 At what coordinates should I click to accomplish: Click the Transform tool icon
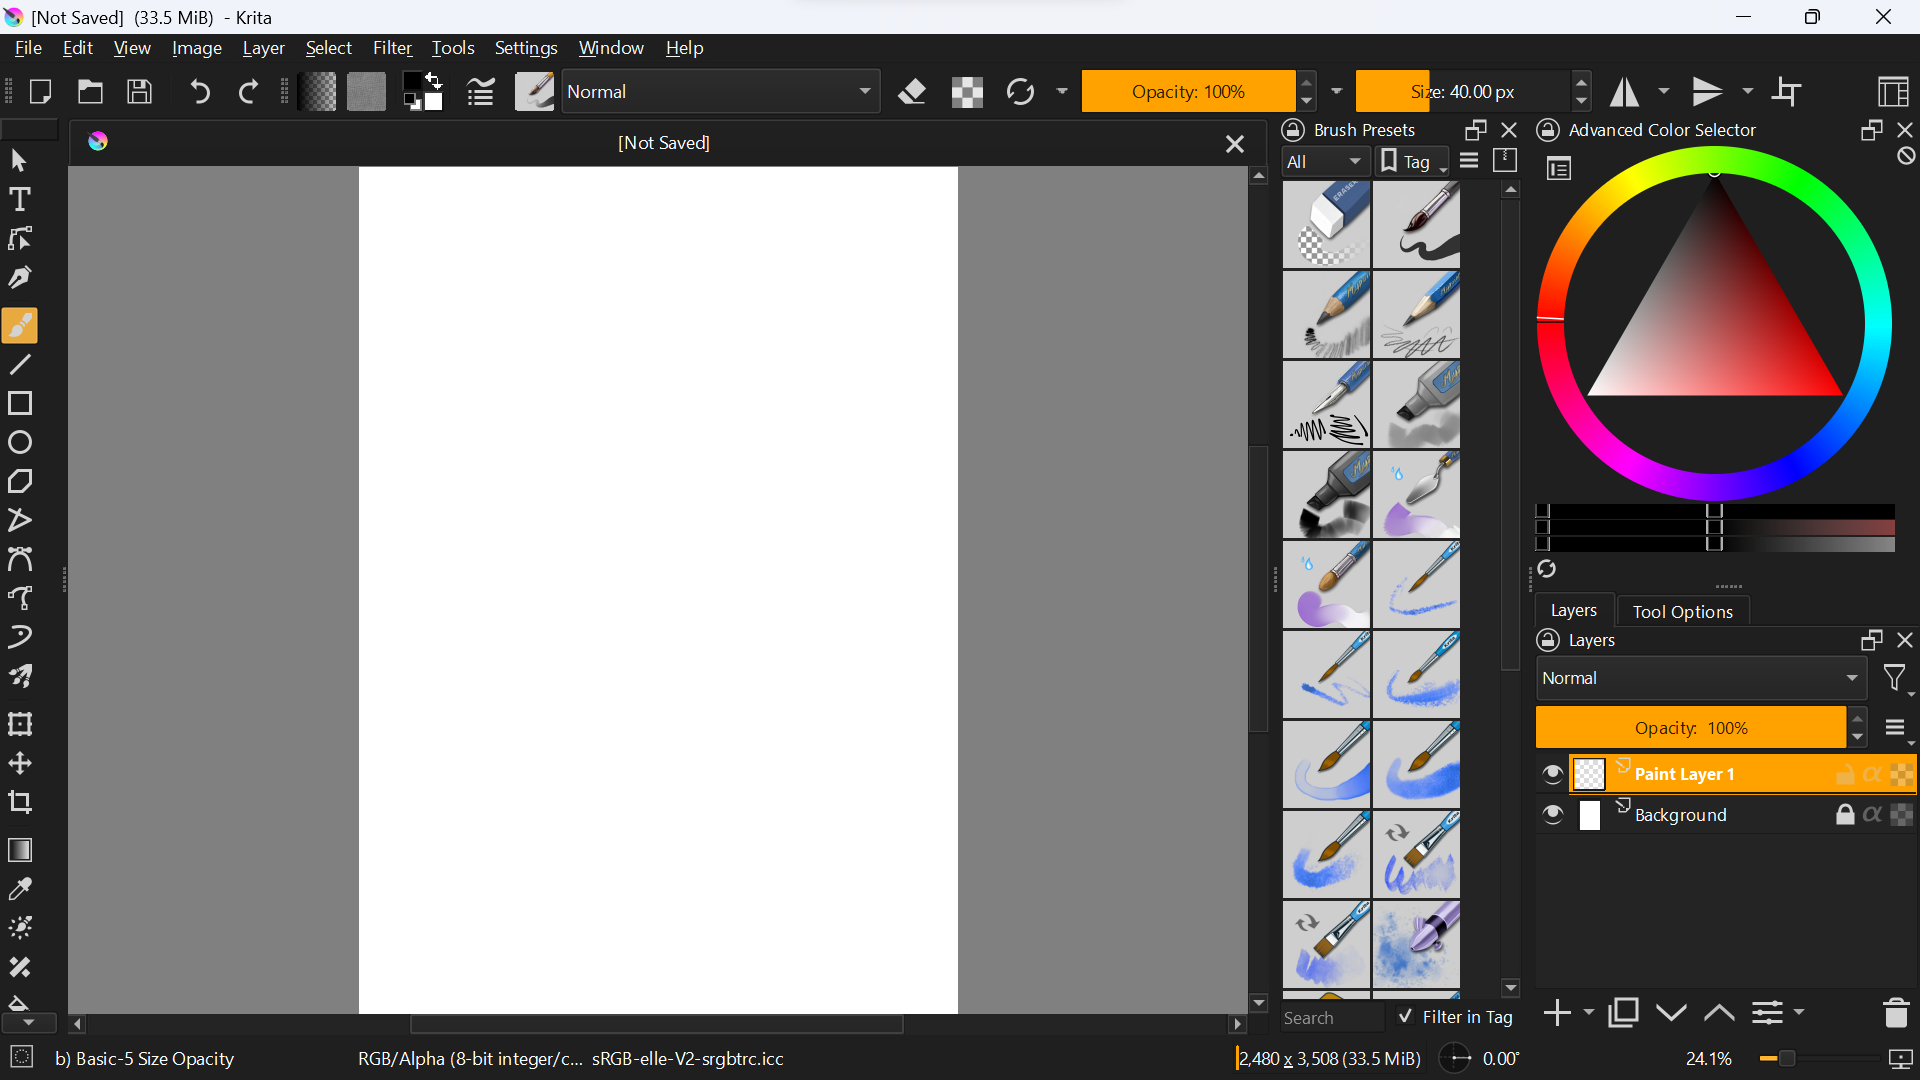point(20,724)
